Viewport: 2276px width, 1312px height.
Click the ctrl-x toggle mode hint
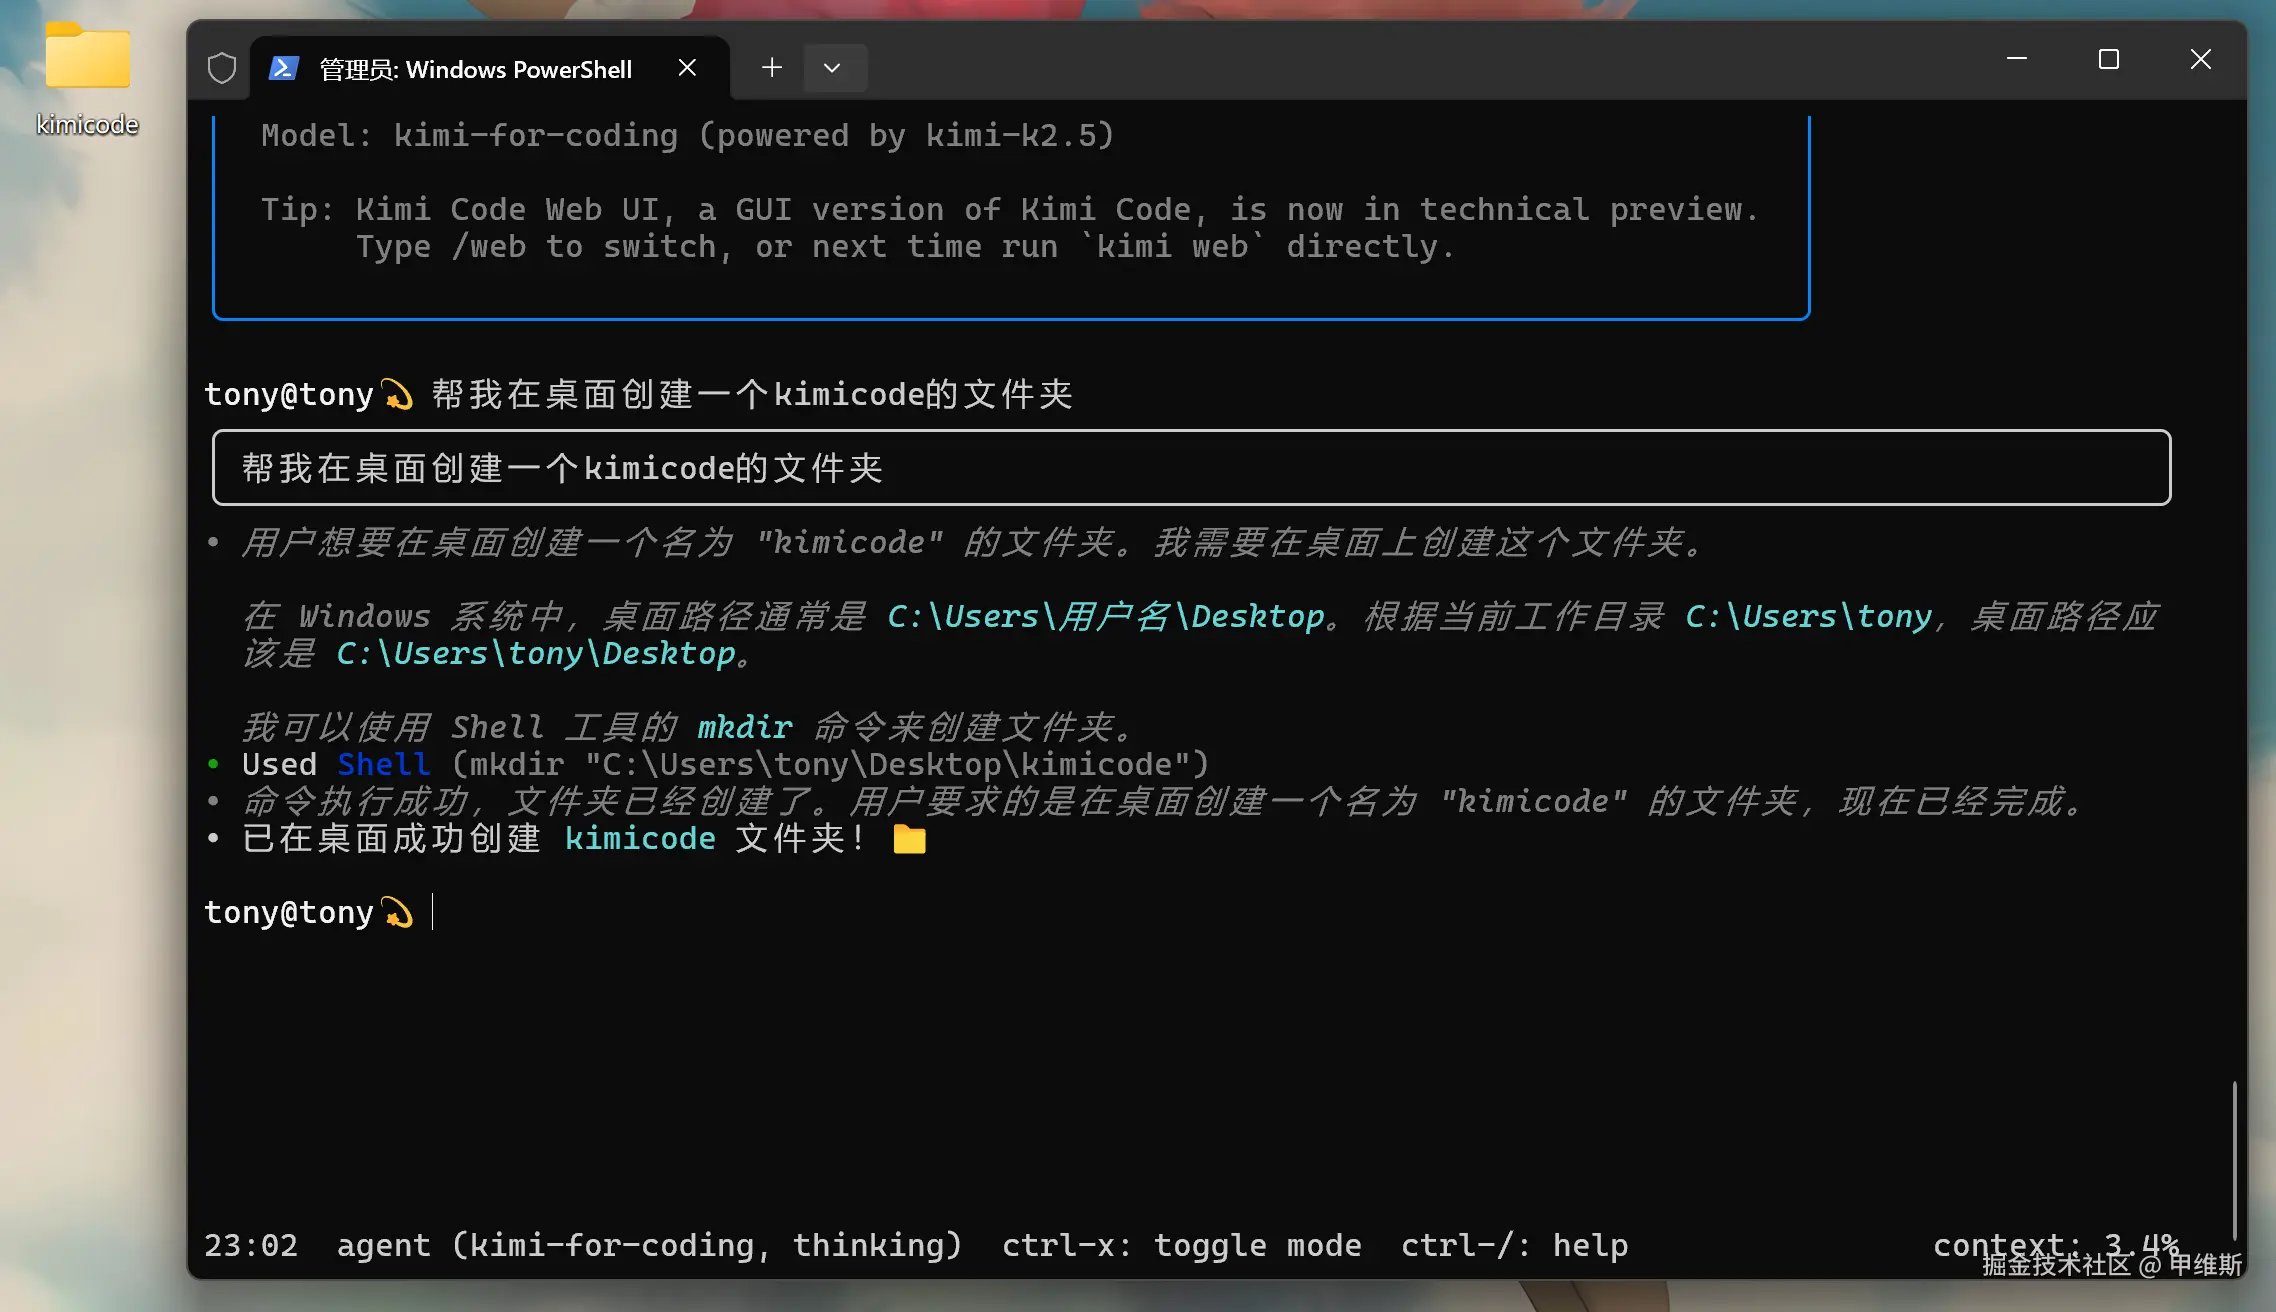pyautogui.click(x=1181, y=1246)
